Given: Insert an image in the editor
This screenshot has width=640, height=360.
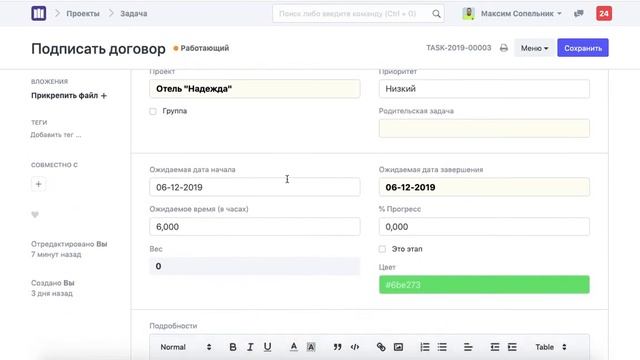Looking at the screenshot, I should click(x=398, y=347).
